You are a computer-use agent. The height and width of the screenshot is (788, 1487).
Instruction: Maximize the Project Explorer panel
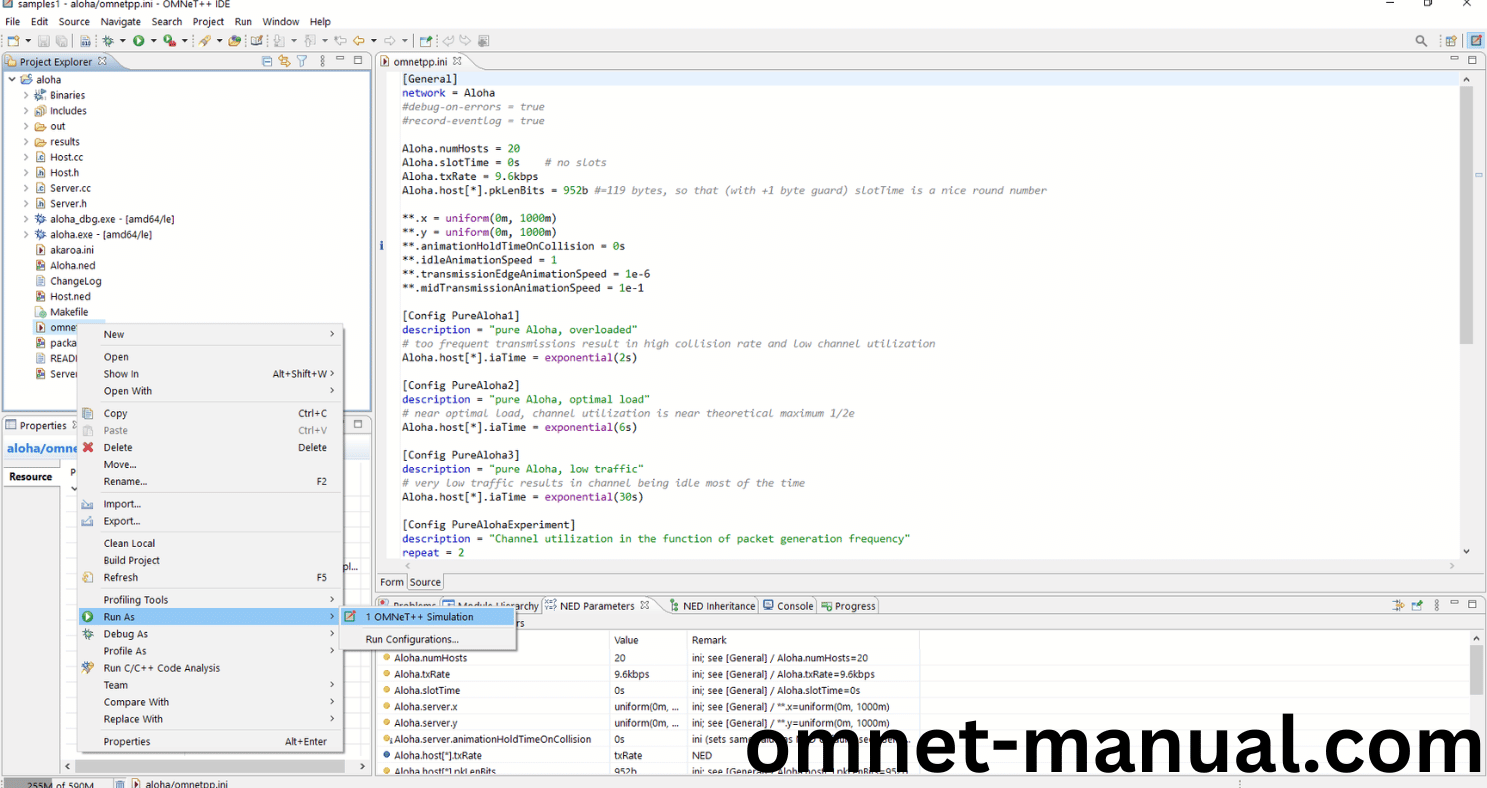click(358, 61)
